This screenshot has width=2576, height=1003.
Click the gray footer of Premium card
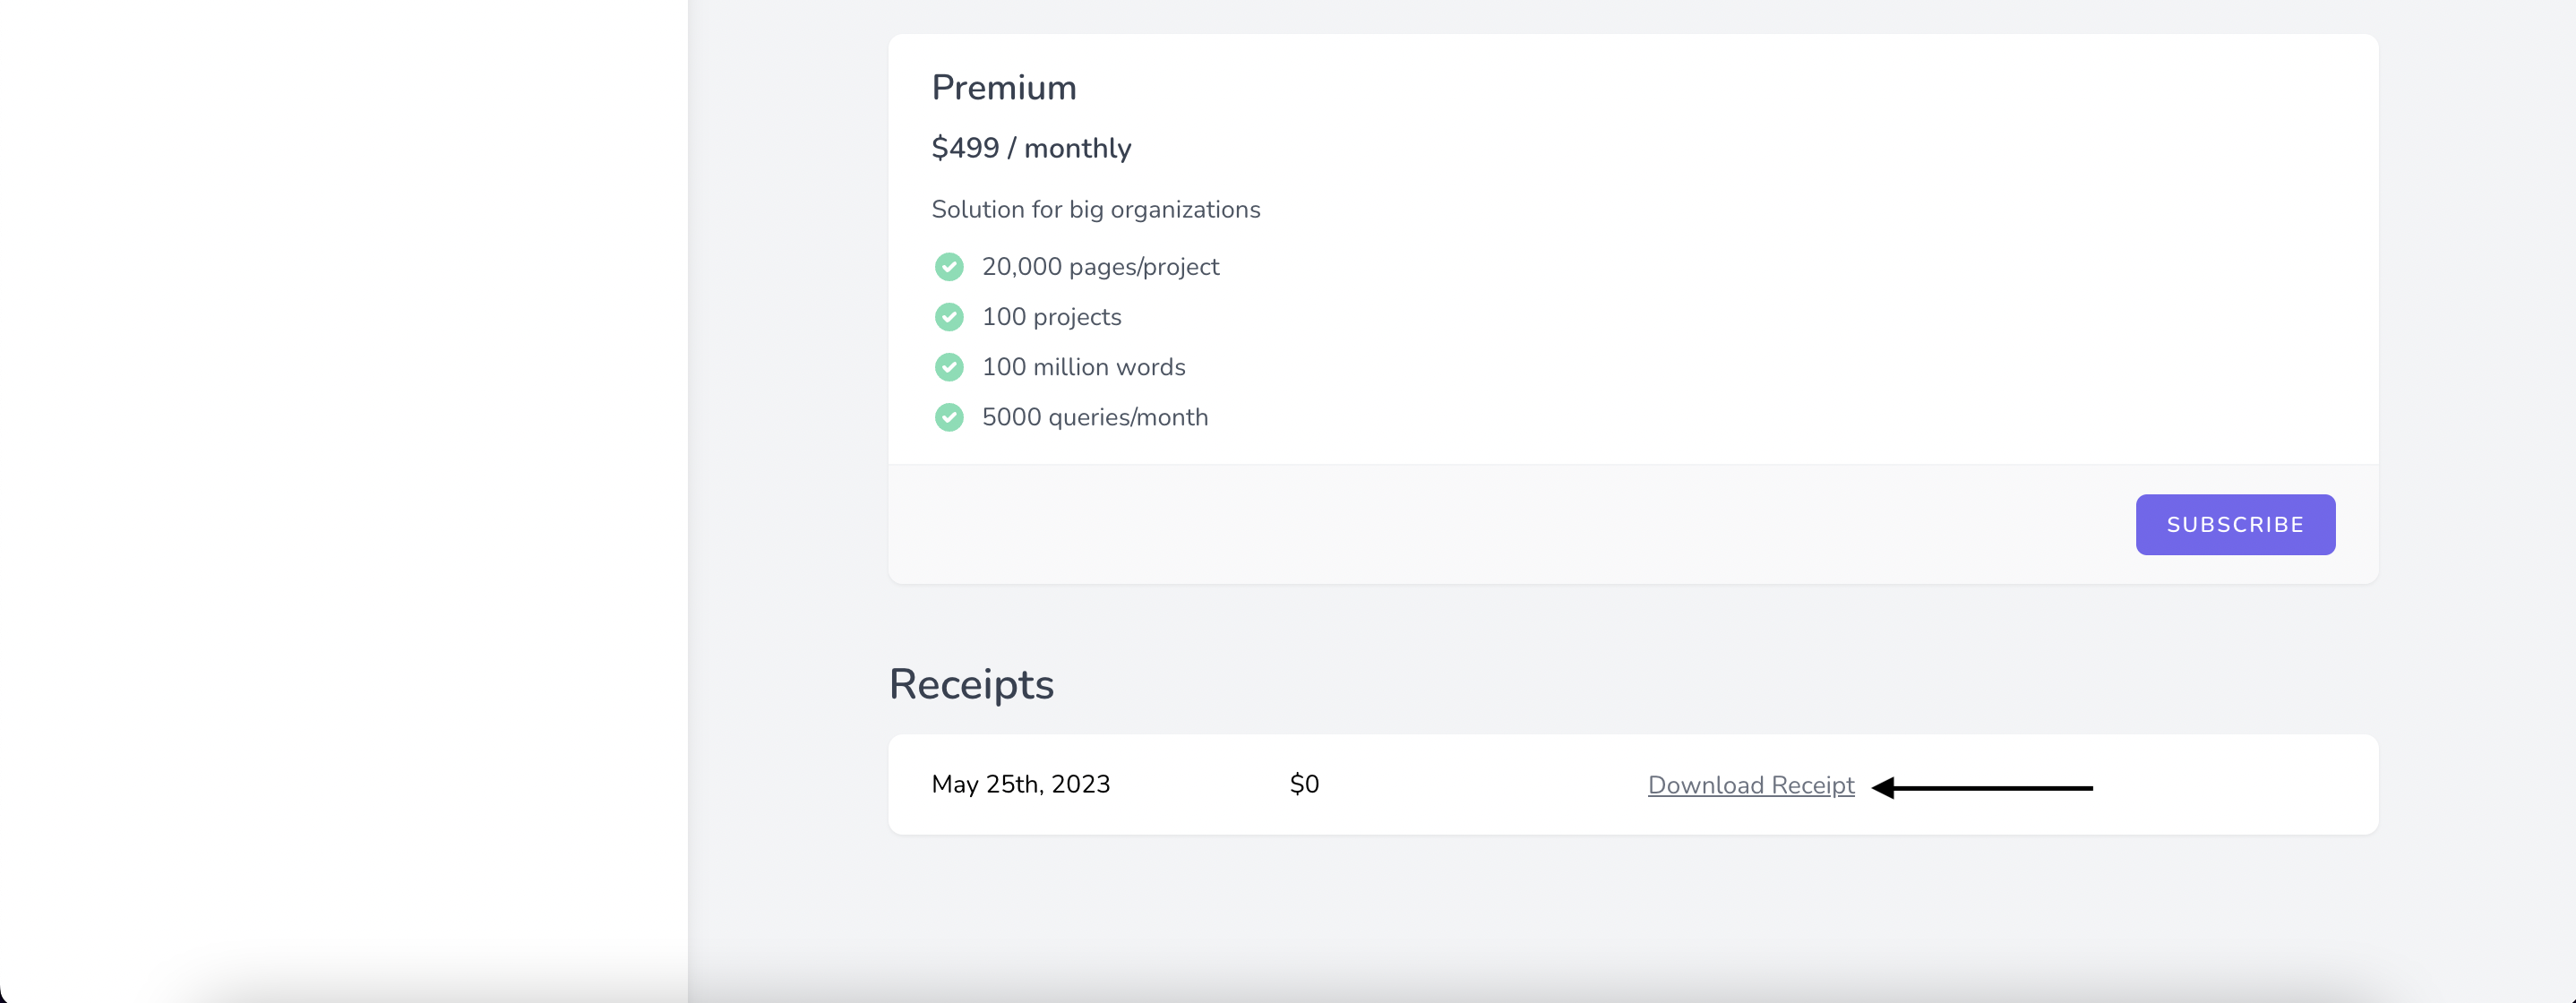pyautogui.click(x=1500, y=524)
